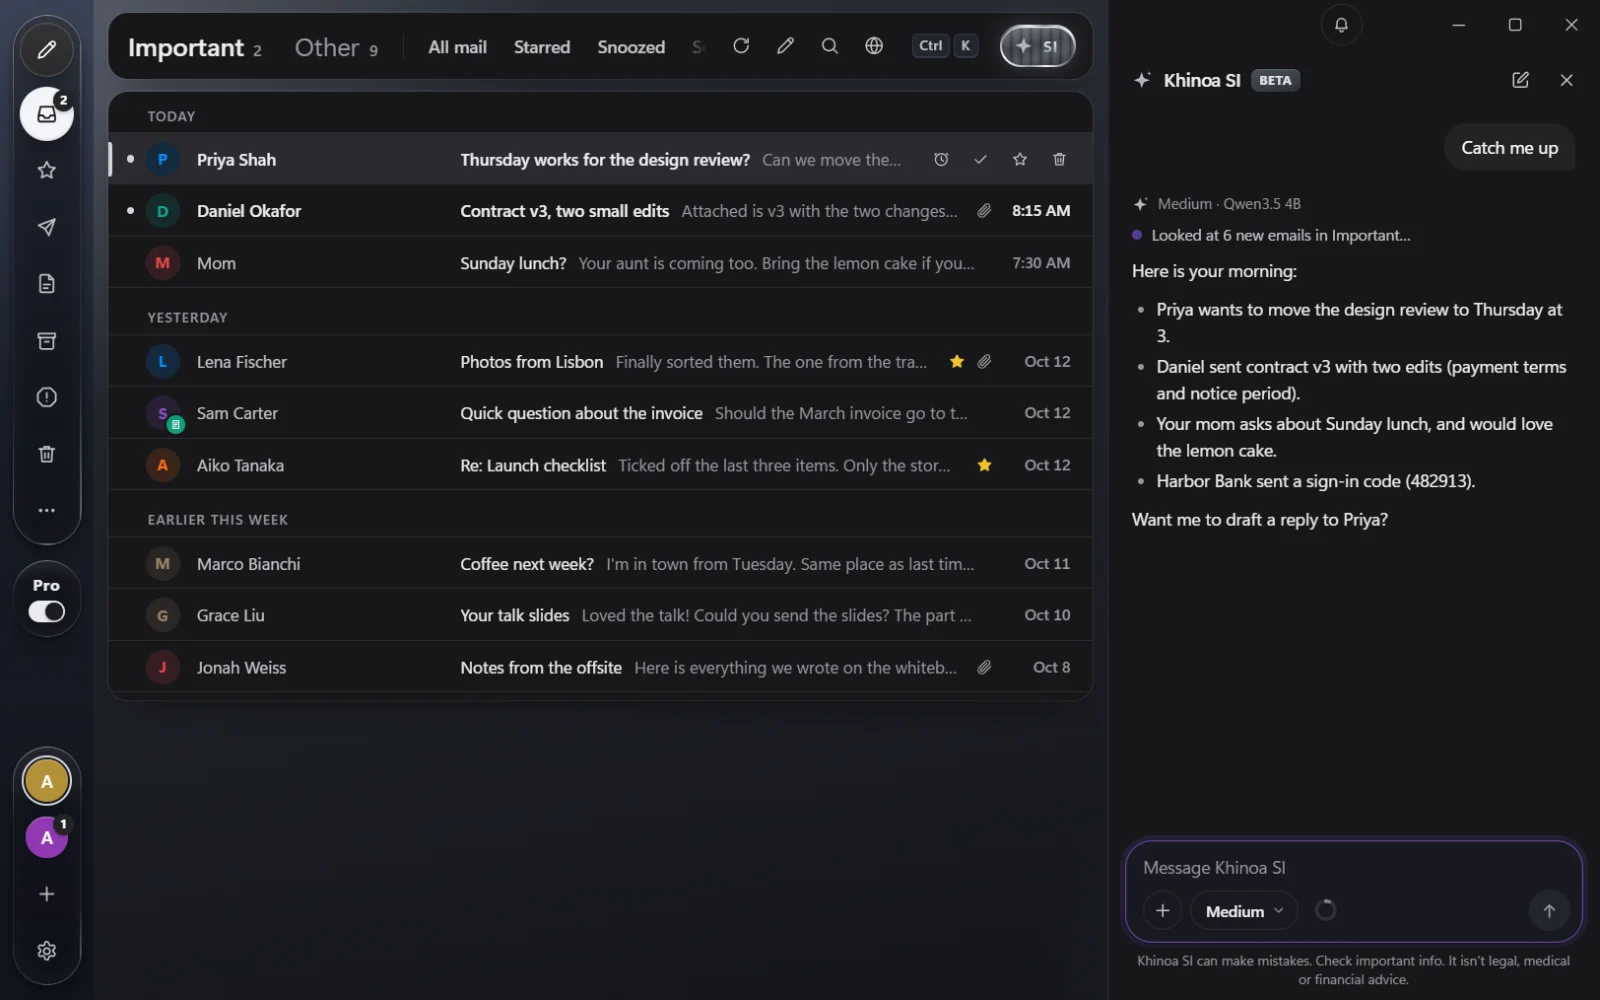The image size is (1600, 1000).
Task: Click the search magnifier icon in the top bar
Action: tap(830, 46)
